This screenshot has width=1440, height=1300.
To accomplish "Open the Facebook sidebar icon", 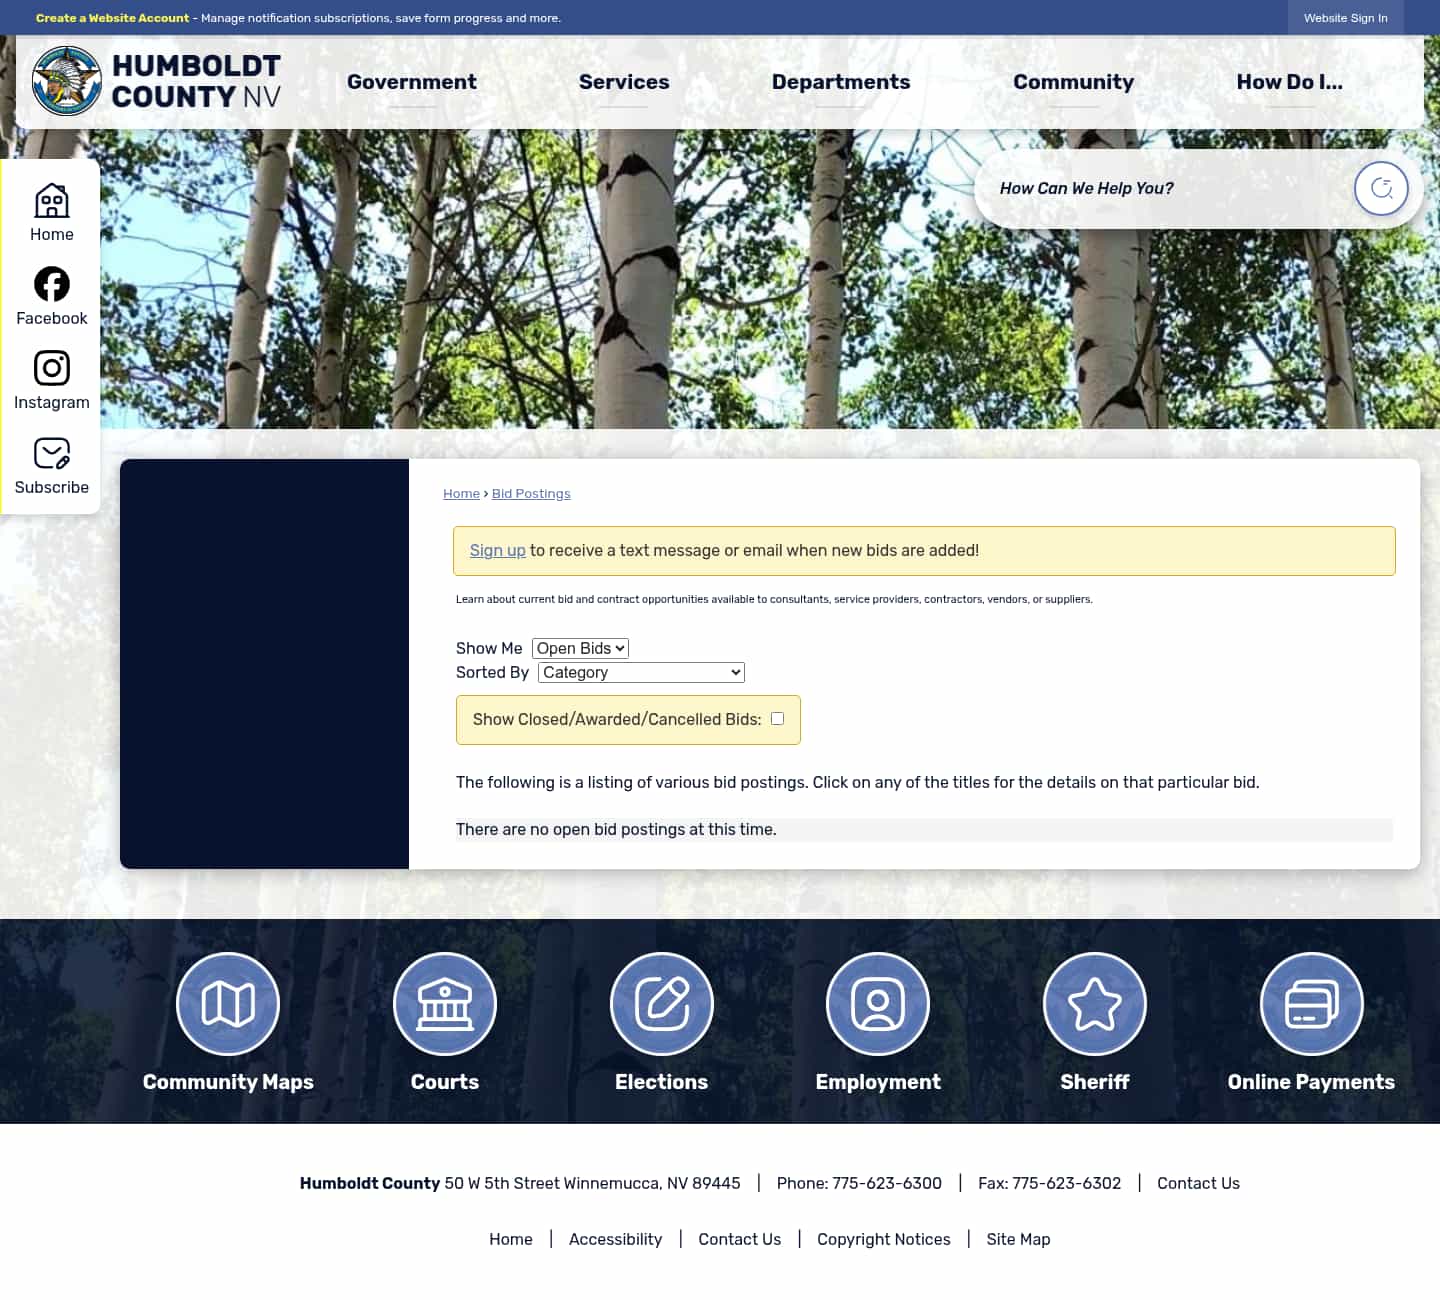I will [x=52, y=284].
